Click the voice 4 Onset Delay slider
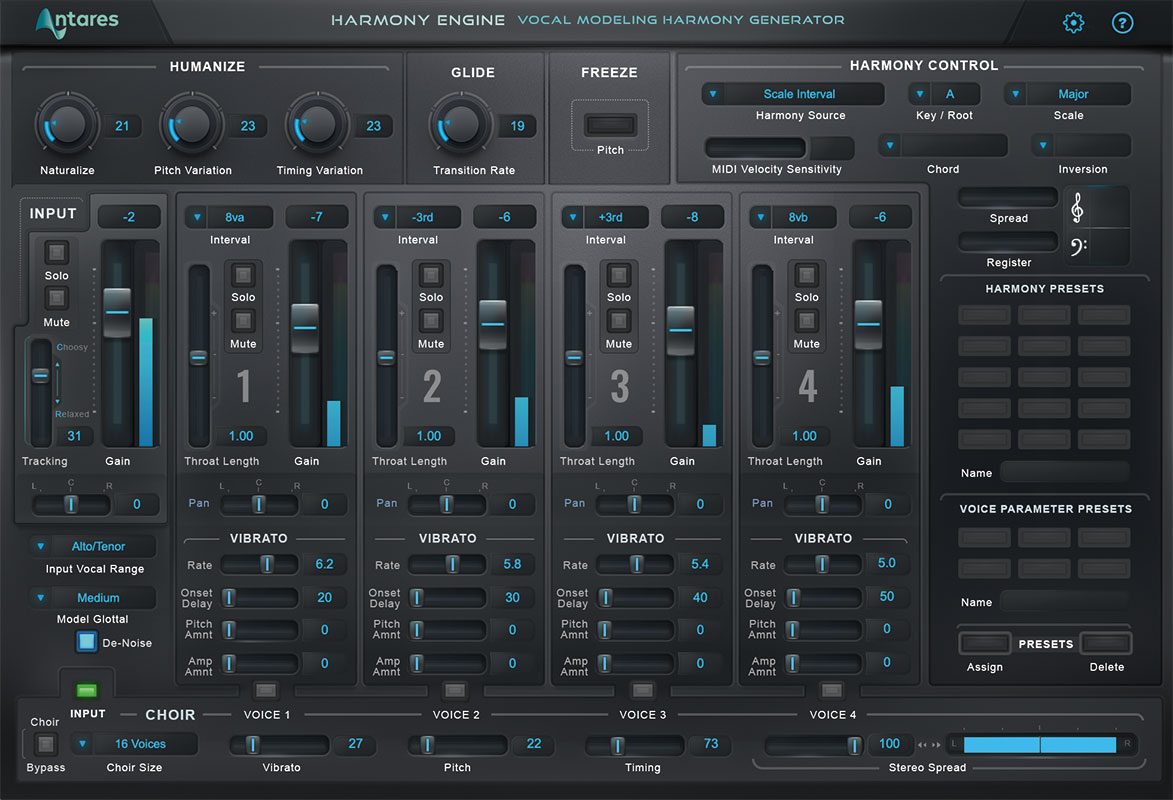The image size is (1173, 800). click(823, 597)
